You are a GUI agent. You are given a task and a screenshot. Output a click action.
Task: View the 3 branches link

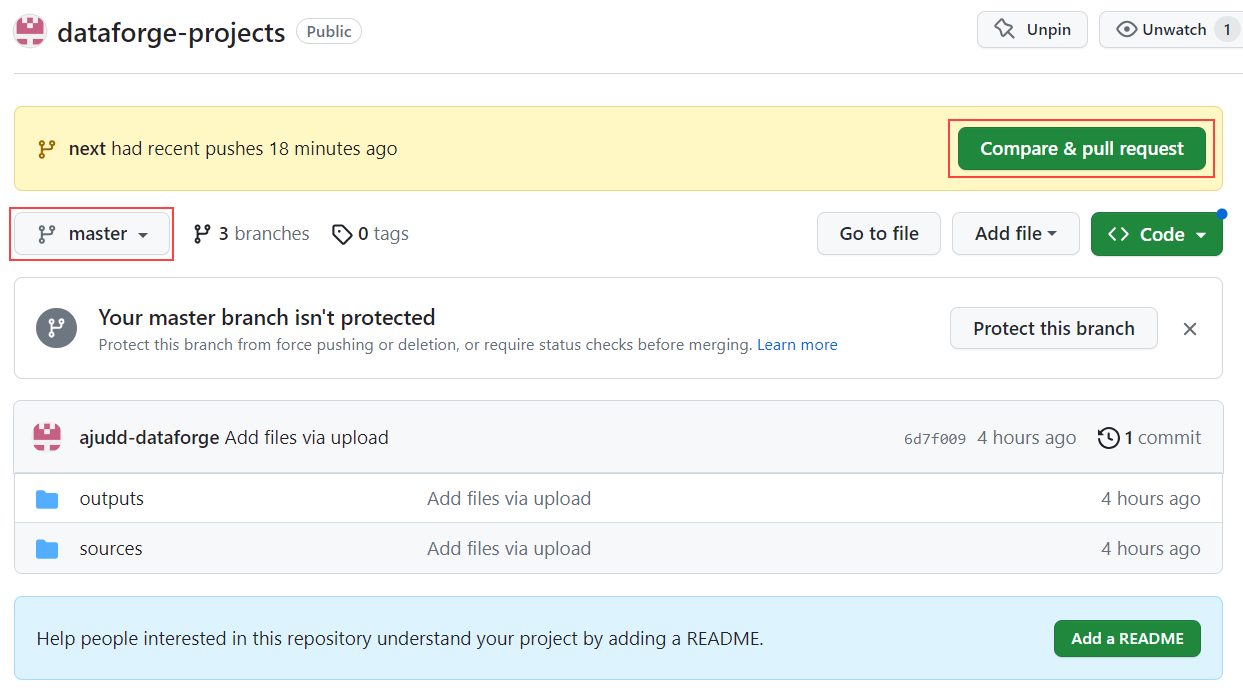tap(251, 234)
